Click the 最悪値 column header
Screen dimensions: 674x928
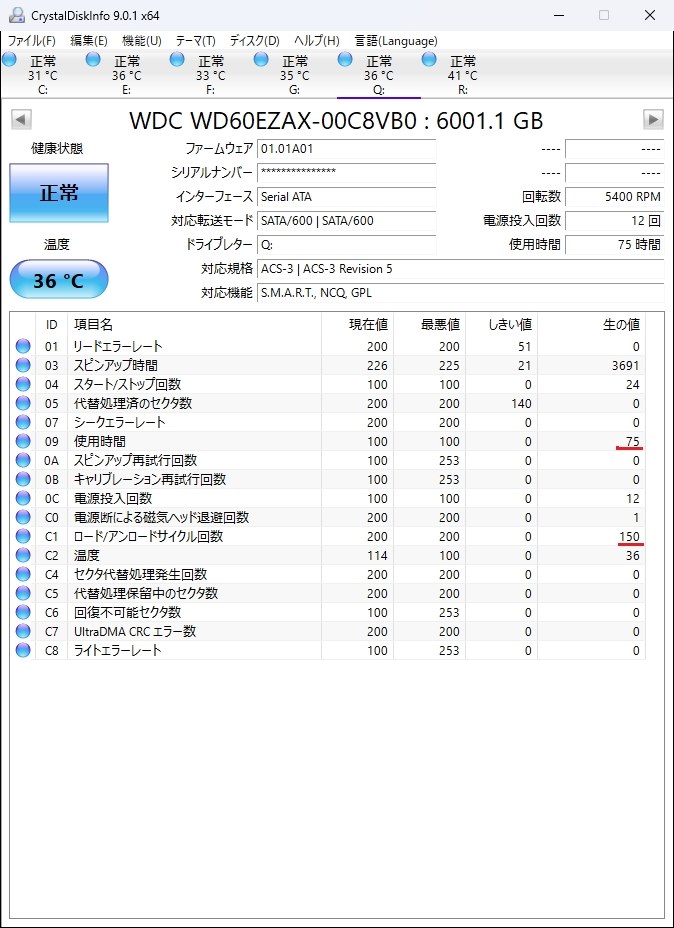click(429, 324)
